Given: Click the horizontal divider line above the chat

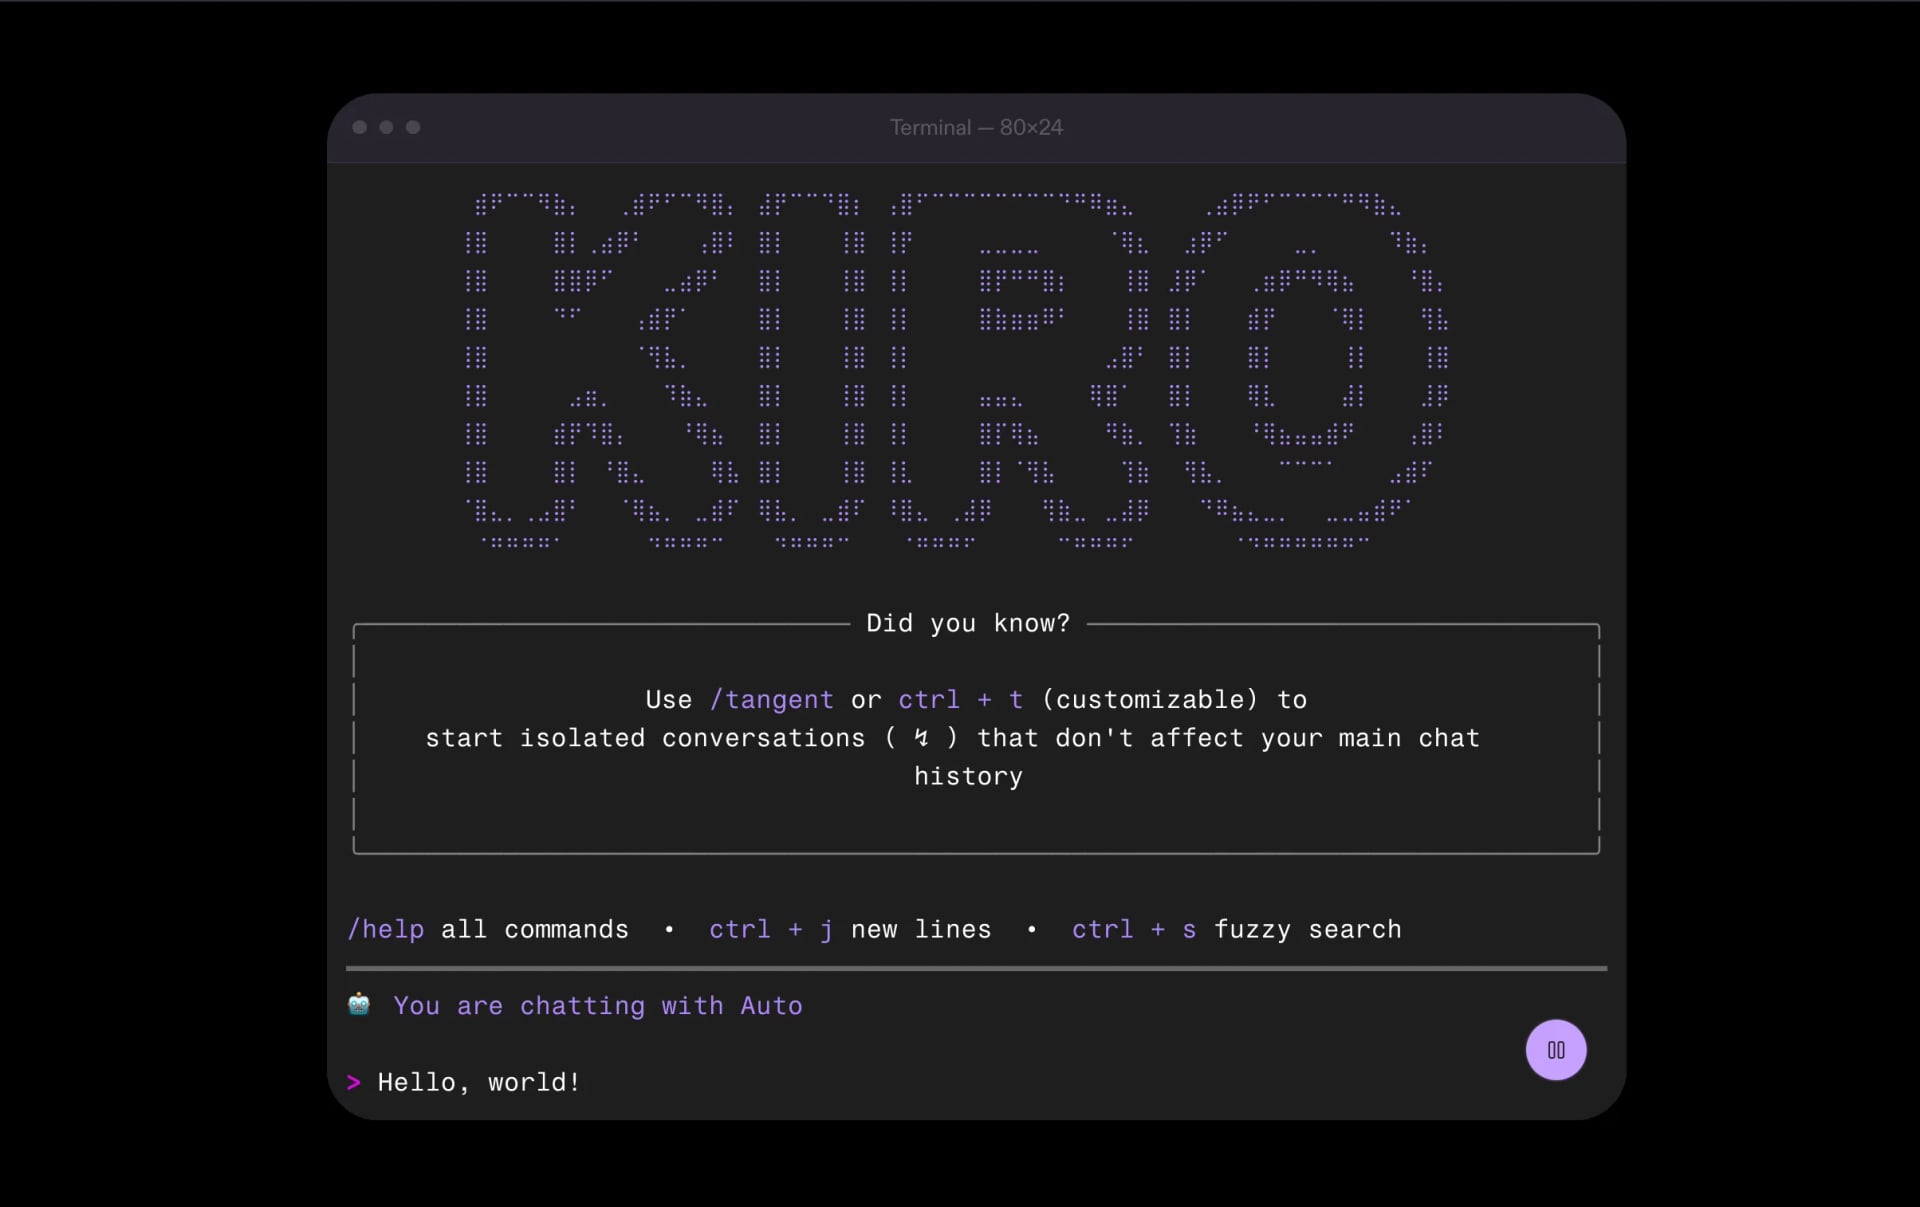Looking at the screenshot, I should coord(975,968).
